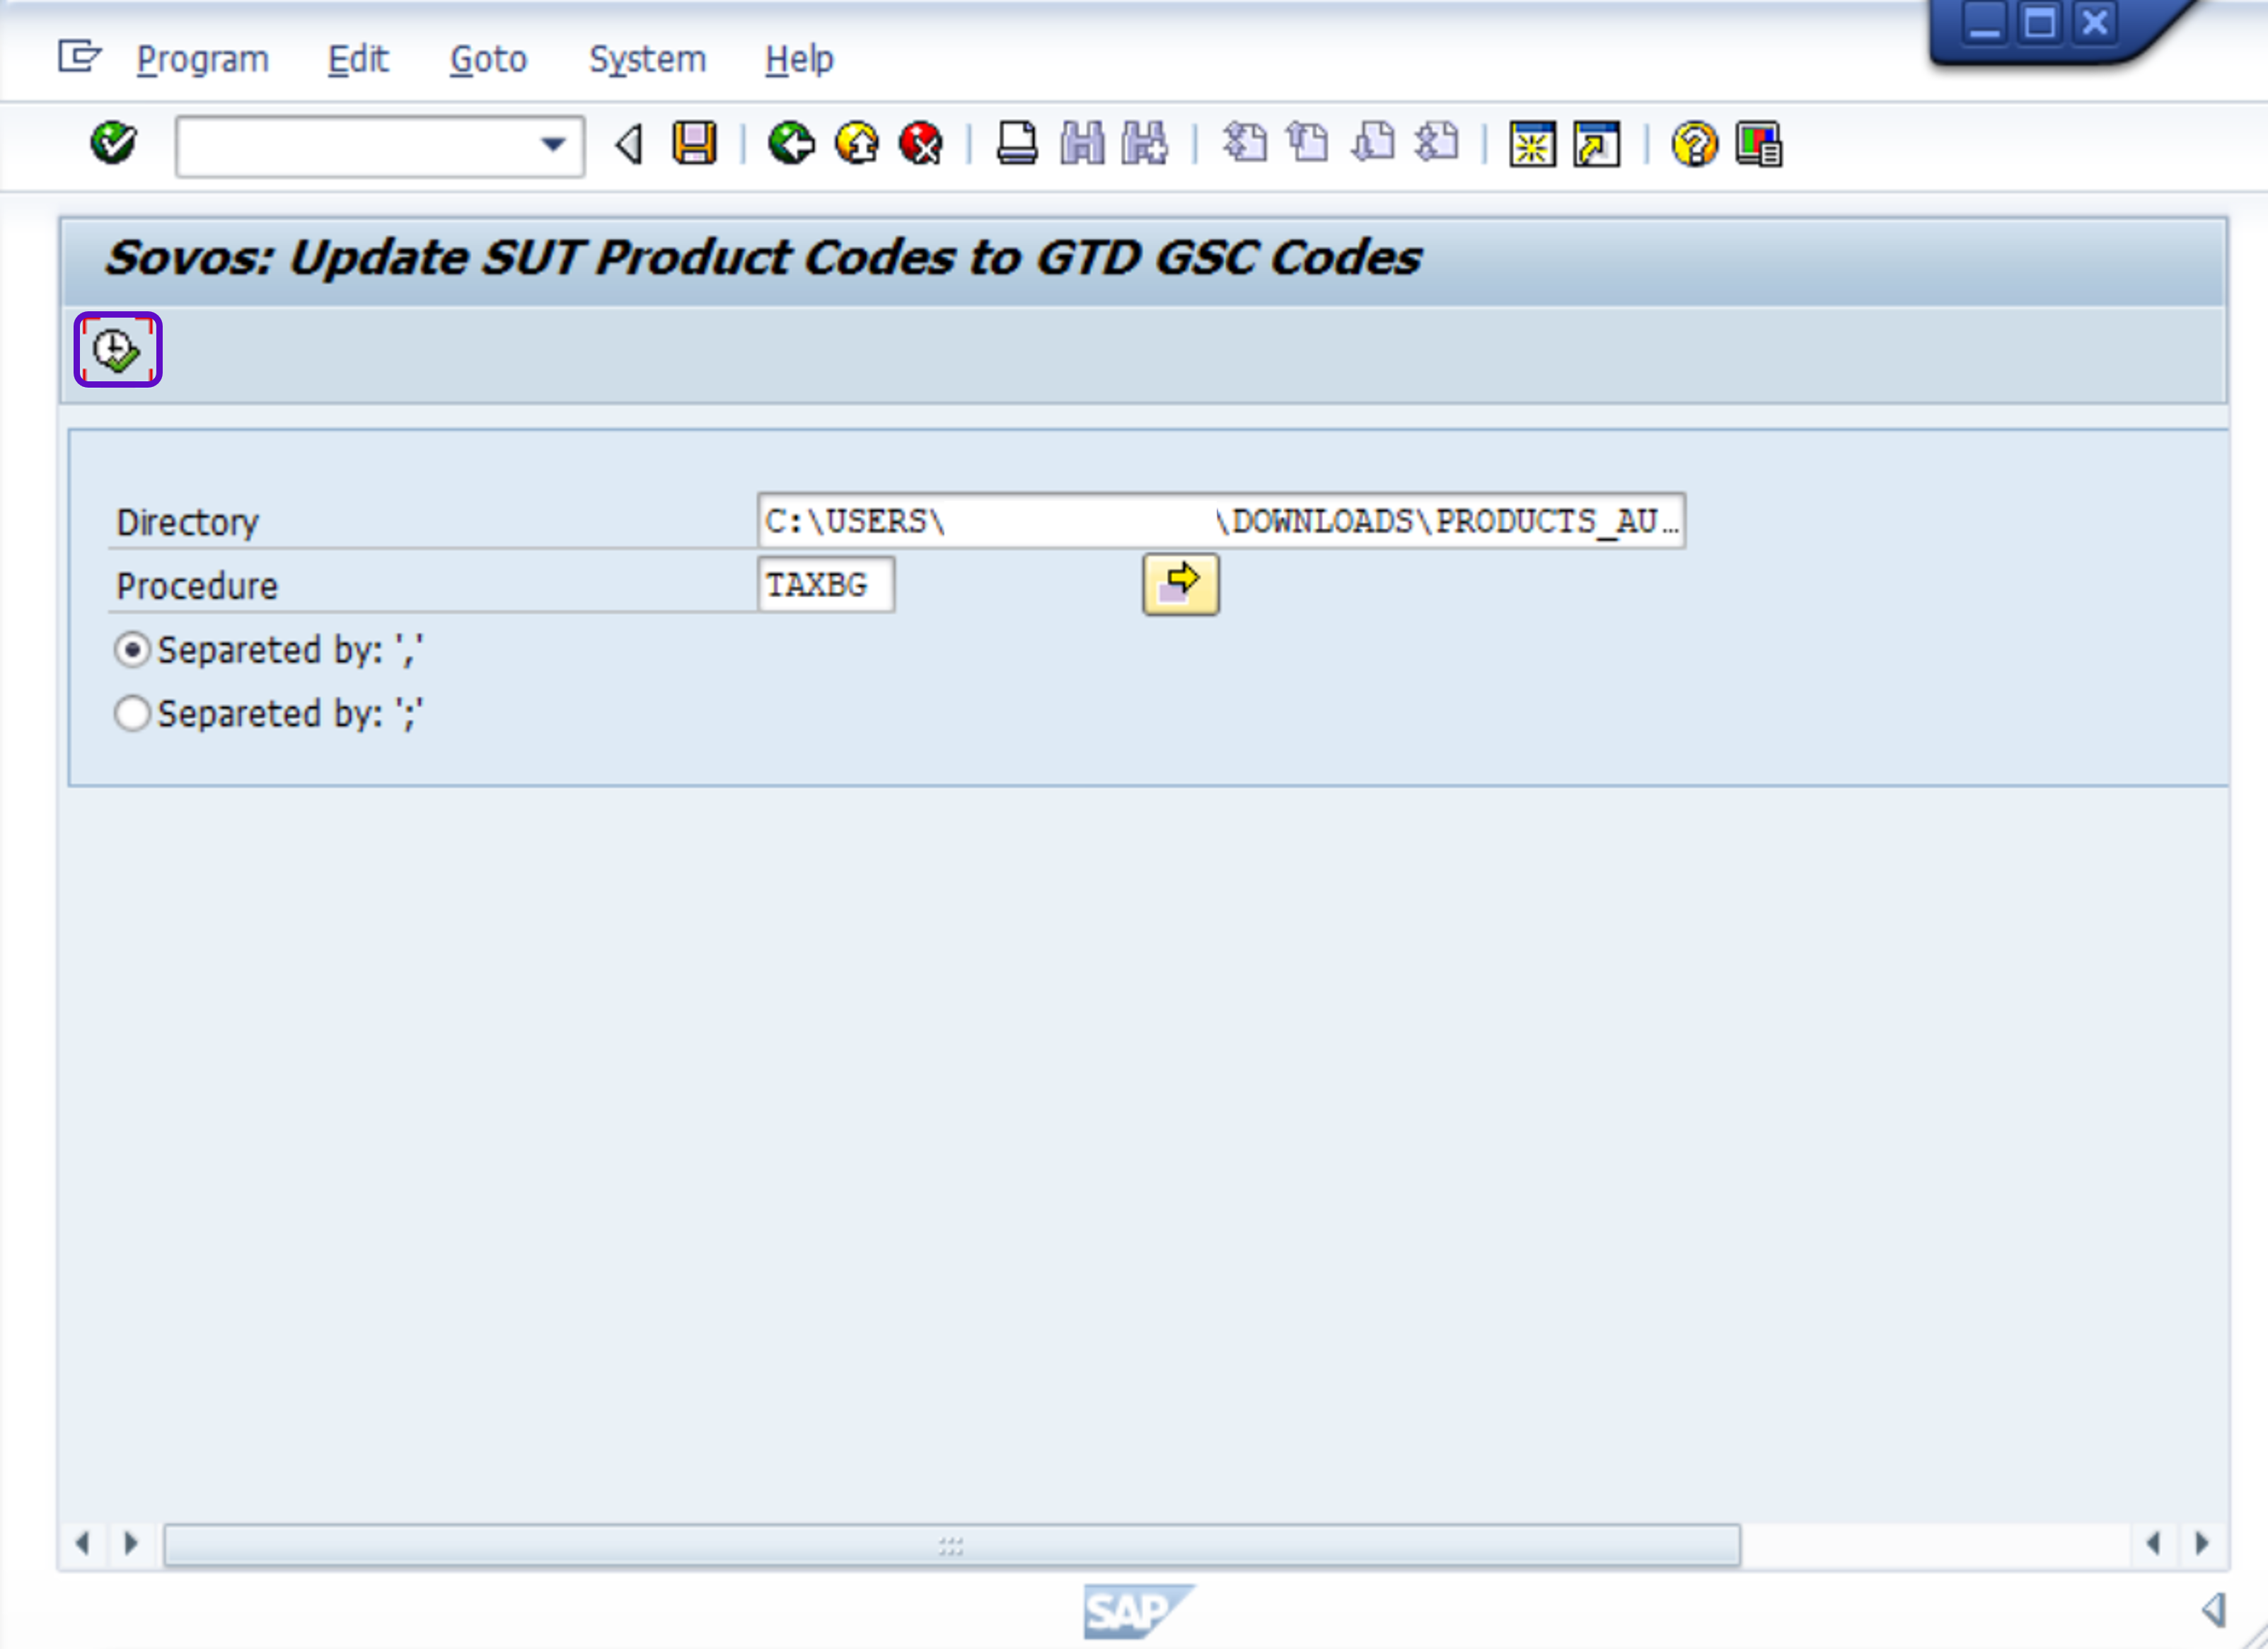Open the Program menu

pos(202,59)
